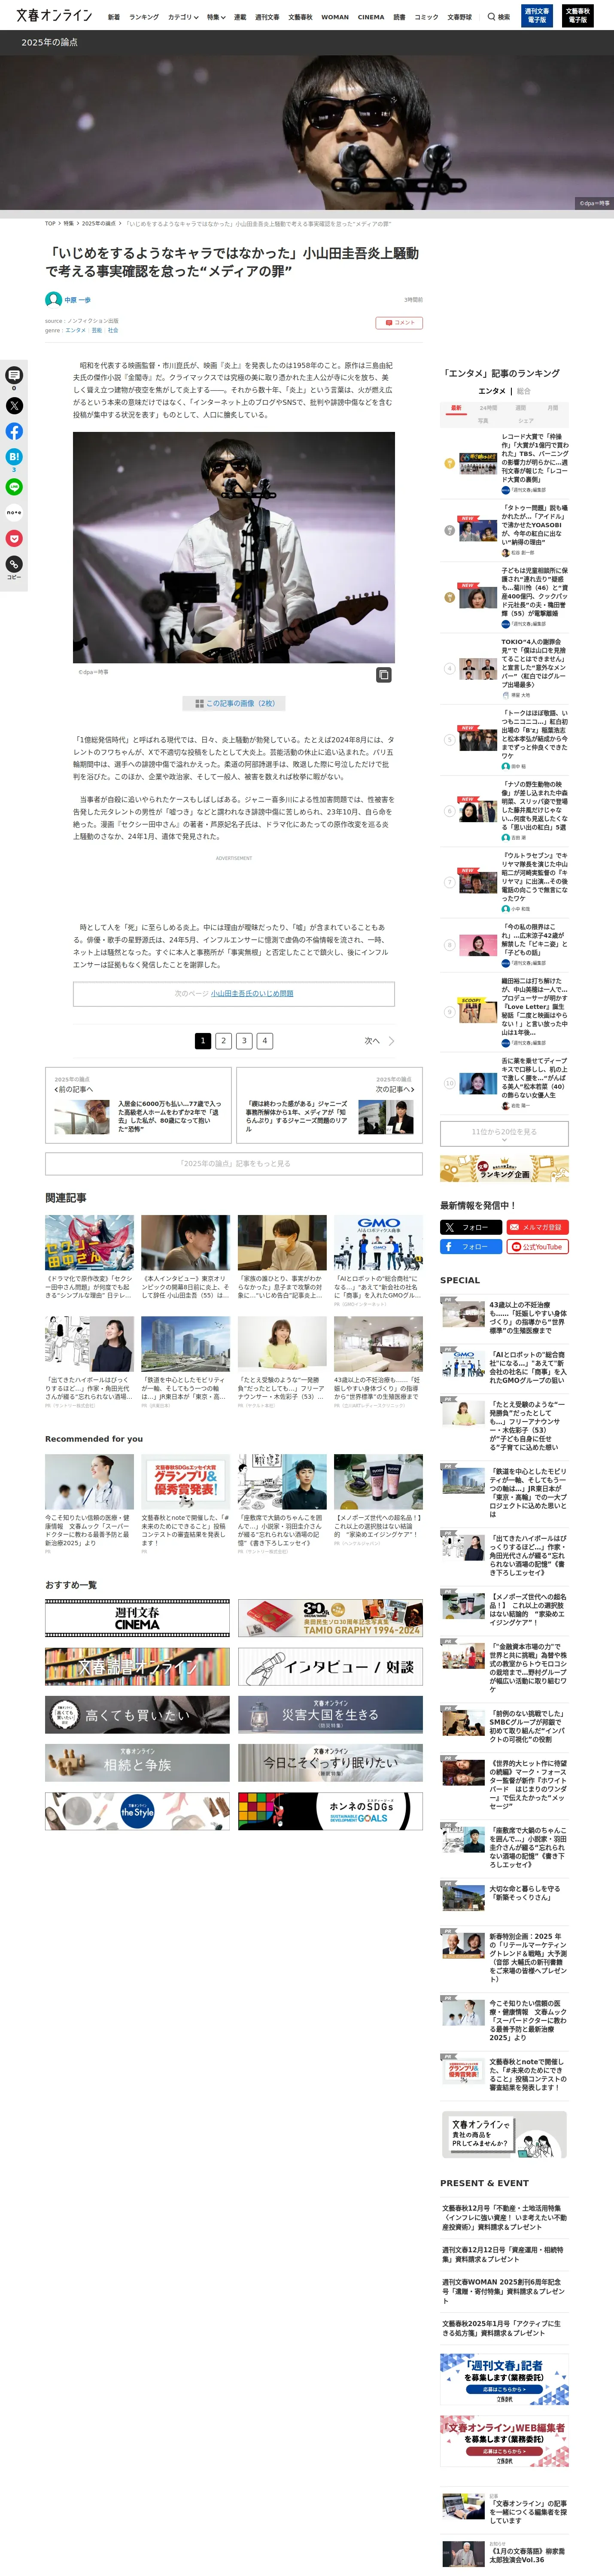Viewport: 614px width, 2576px height.
Task: Open main article photo of performer
Action: coord(234,547)
